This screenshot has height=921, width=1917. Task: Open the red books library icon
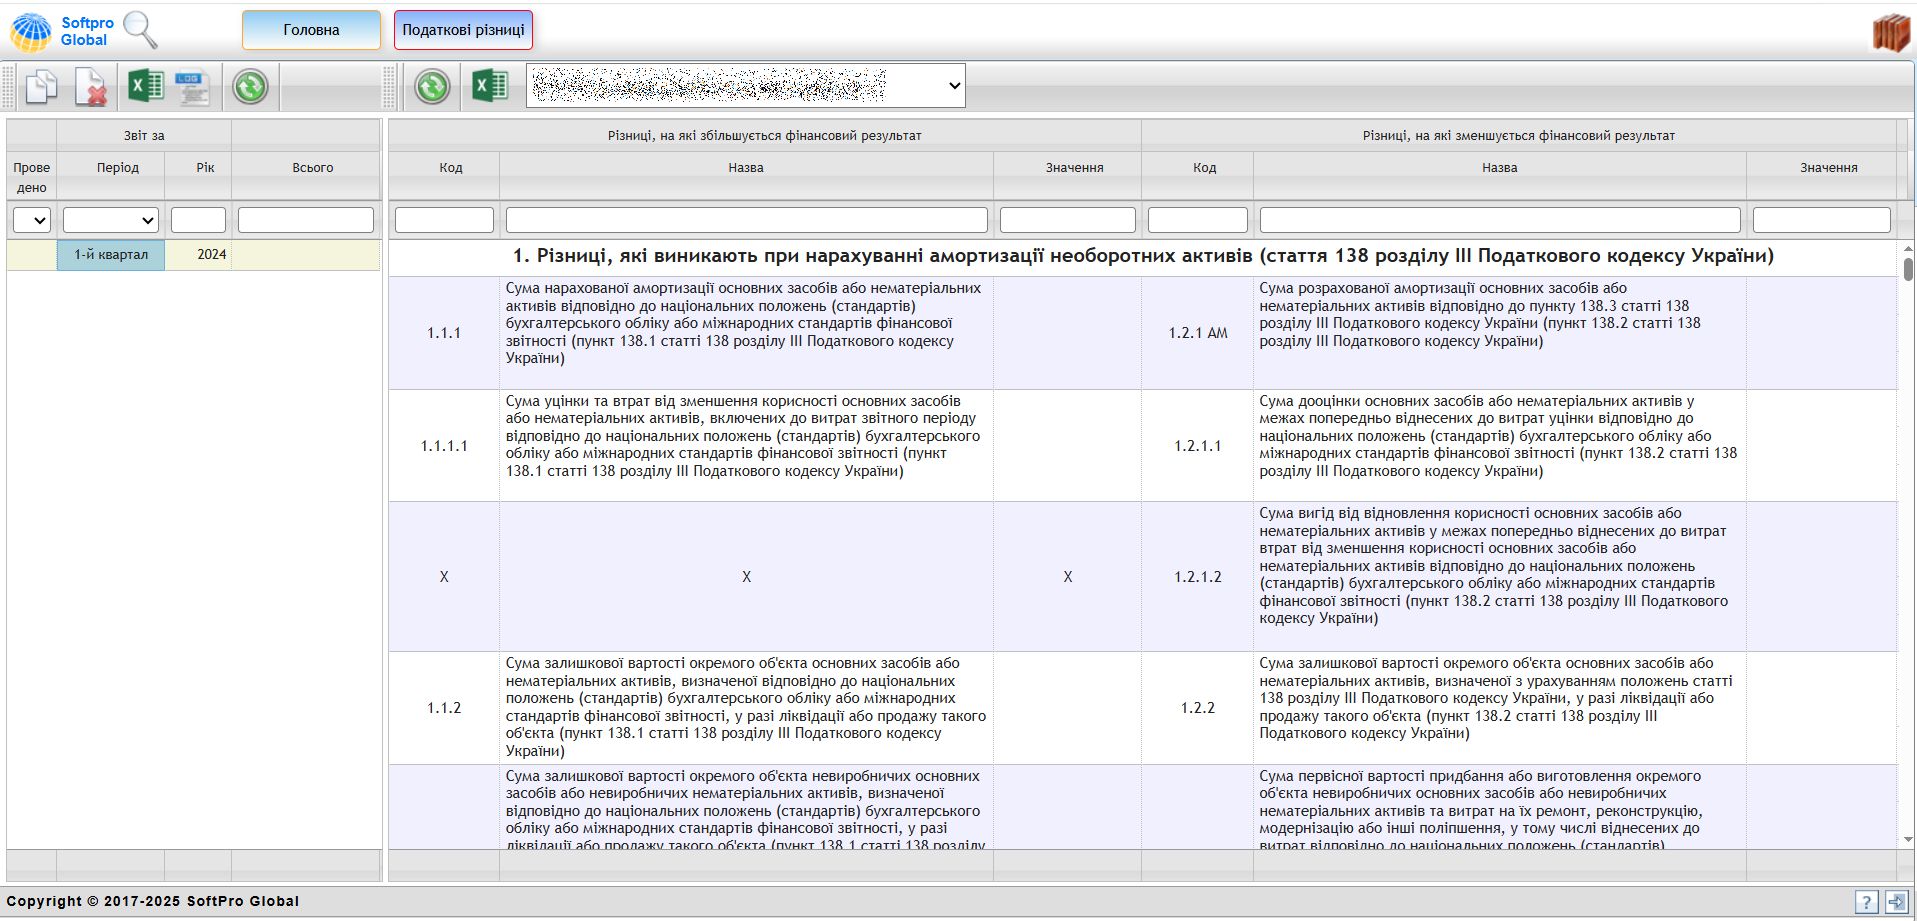1890,33
